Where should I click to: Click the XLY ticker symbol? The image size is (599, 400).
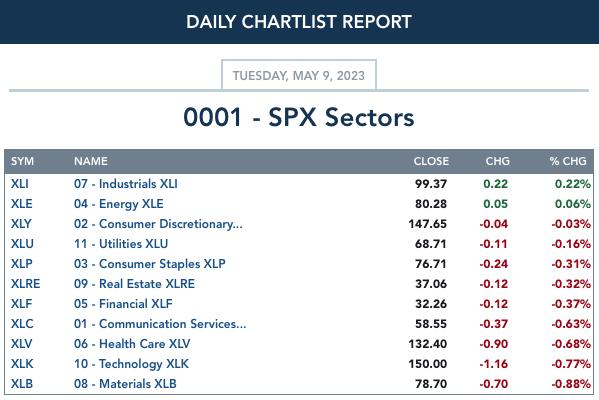(x=21, y=223)
